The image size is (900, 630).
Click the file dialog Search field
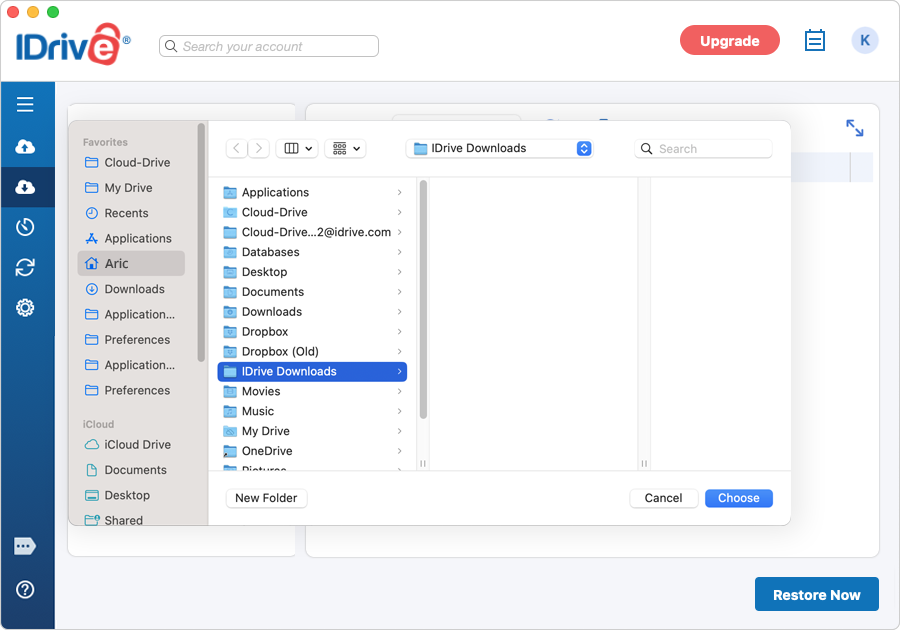[x=703, y=149]
